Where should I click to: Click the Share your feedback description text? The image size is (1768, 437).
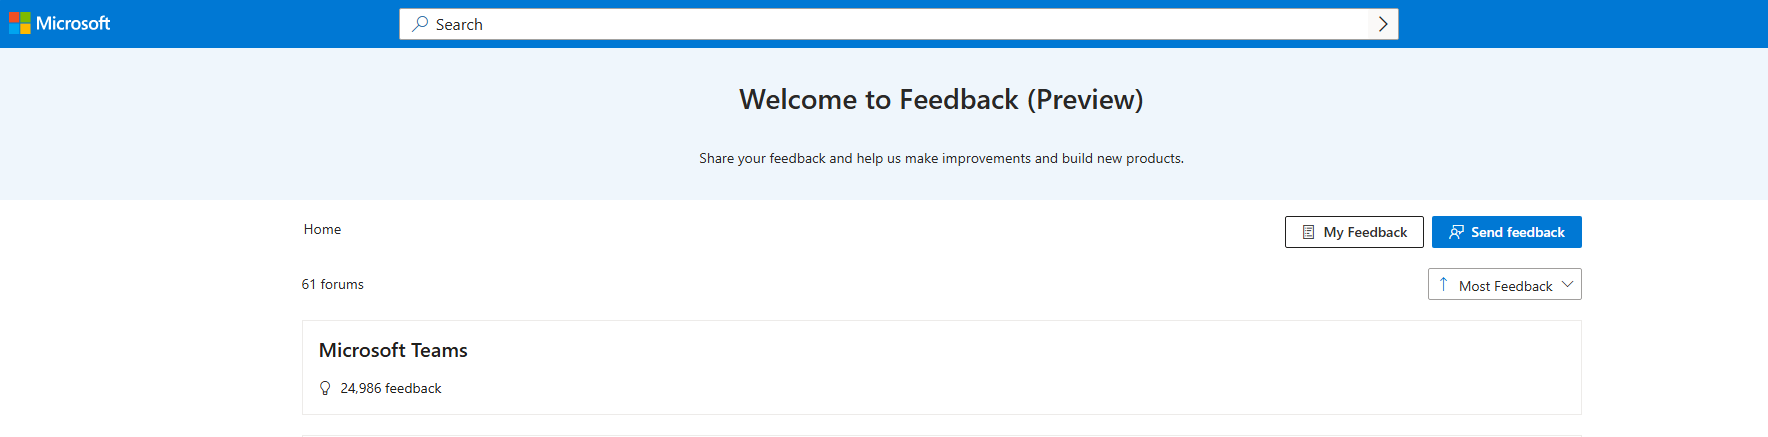(941, 158)
